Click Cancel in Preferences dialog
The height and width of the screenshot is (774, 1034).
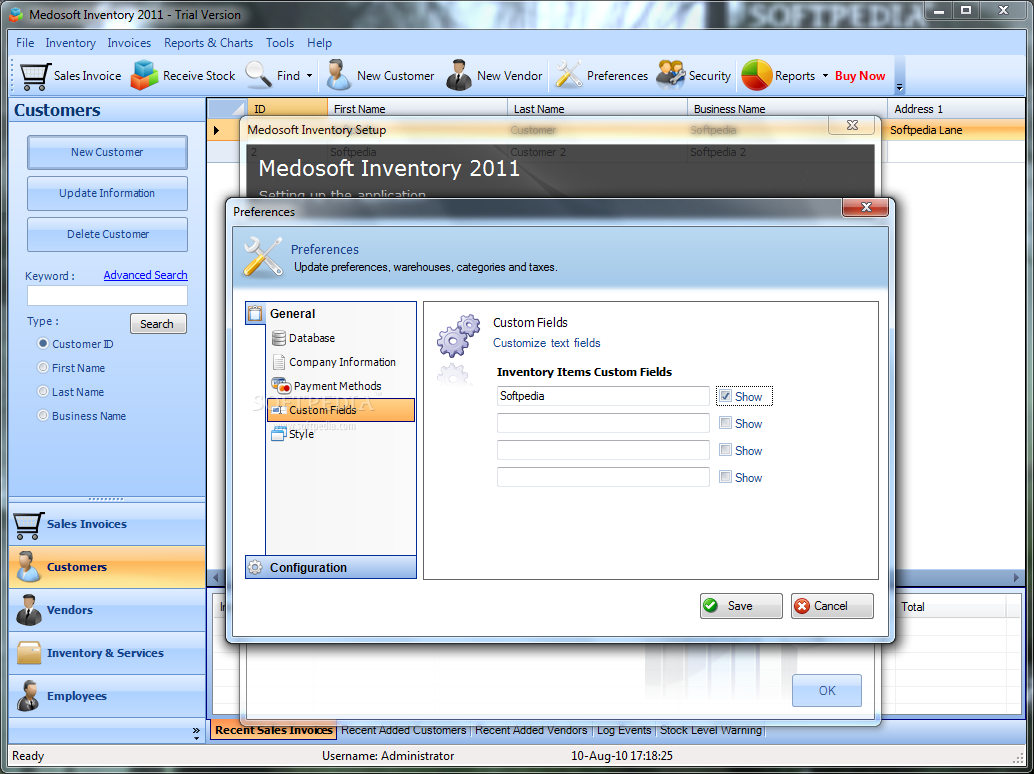click(832, 606)
